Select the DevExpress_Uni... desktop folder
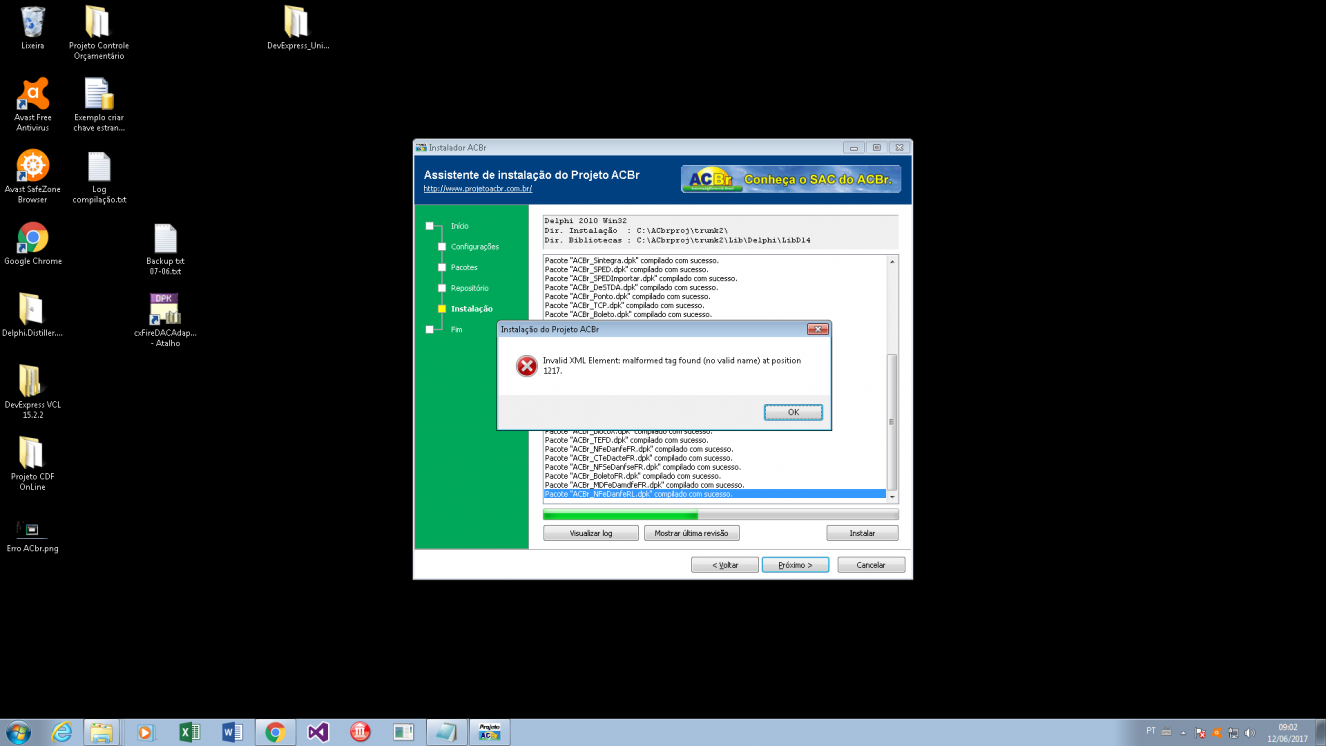 pyautogui.click(x=297, y=27)
